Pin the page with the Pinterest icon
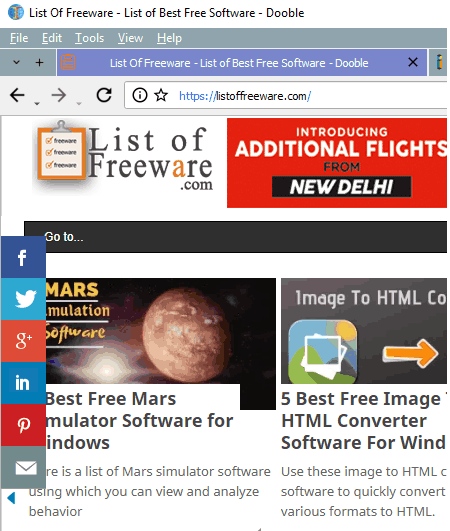This screenshot has width=450, height=531. [x=23, y=425]
